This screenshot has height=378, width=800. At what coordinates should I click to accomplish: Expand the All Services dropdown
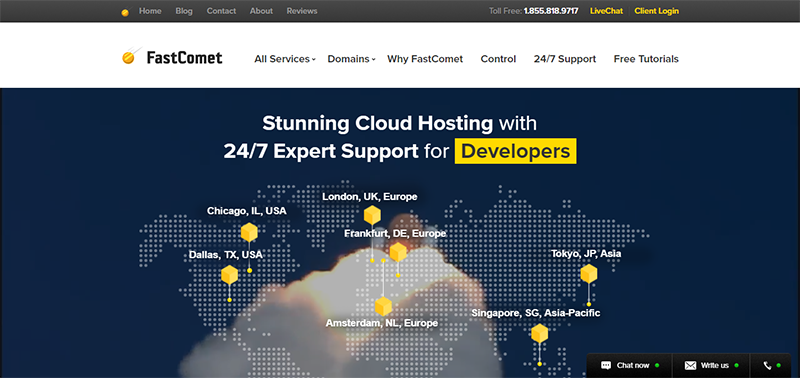tap(285, 59)
